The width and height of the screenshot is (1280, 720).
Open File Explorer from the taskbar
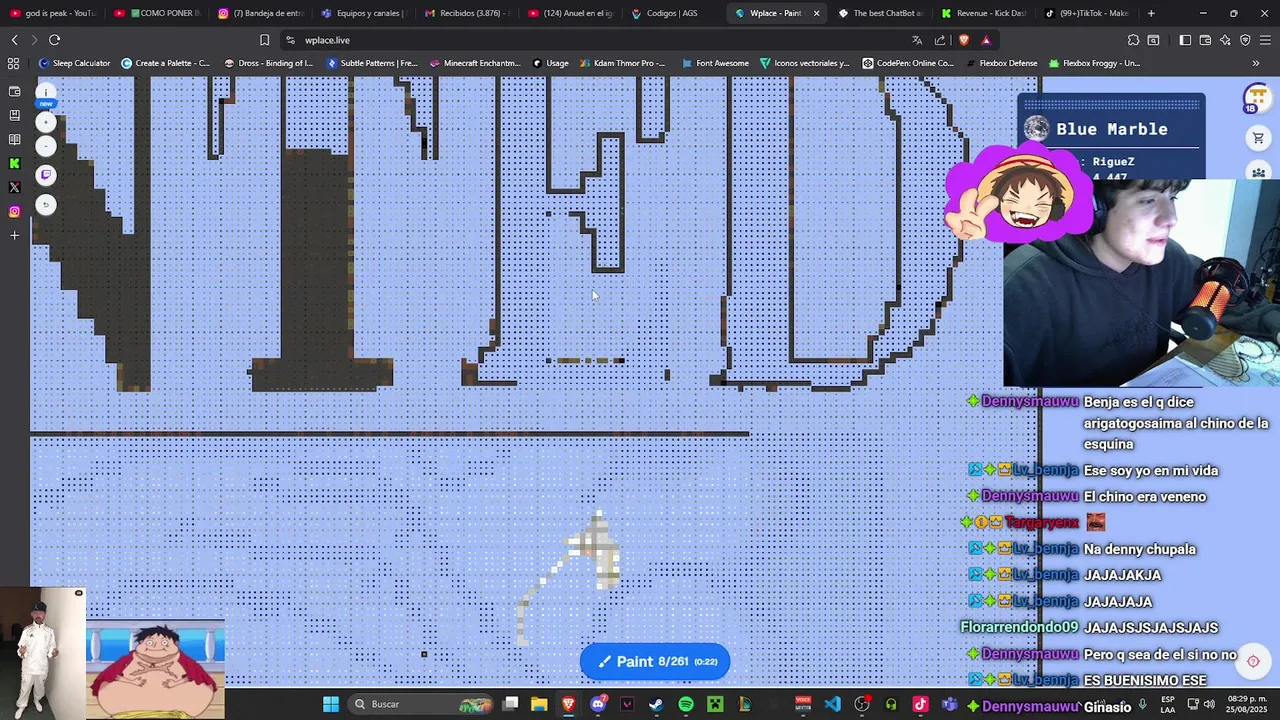pyautogui.click(x=539, y=704)
